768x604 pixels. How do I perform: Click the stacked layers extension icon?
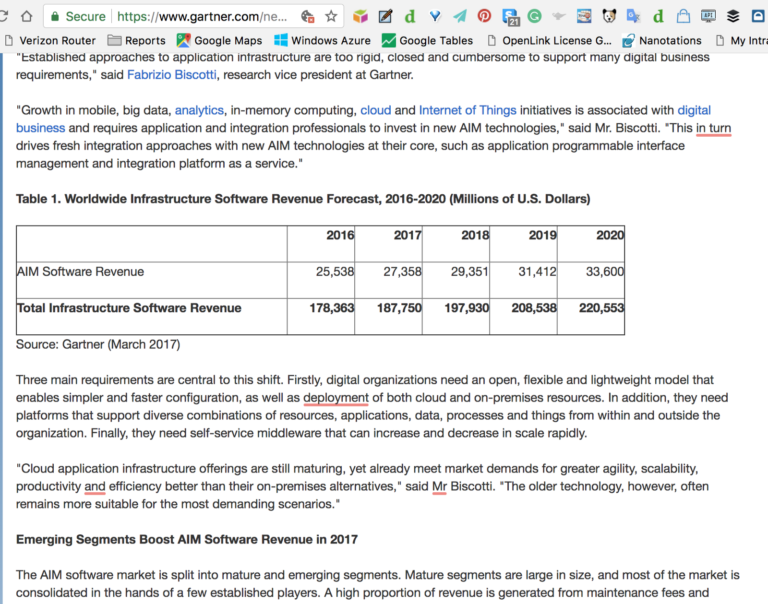(x=733, y=16)
